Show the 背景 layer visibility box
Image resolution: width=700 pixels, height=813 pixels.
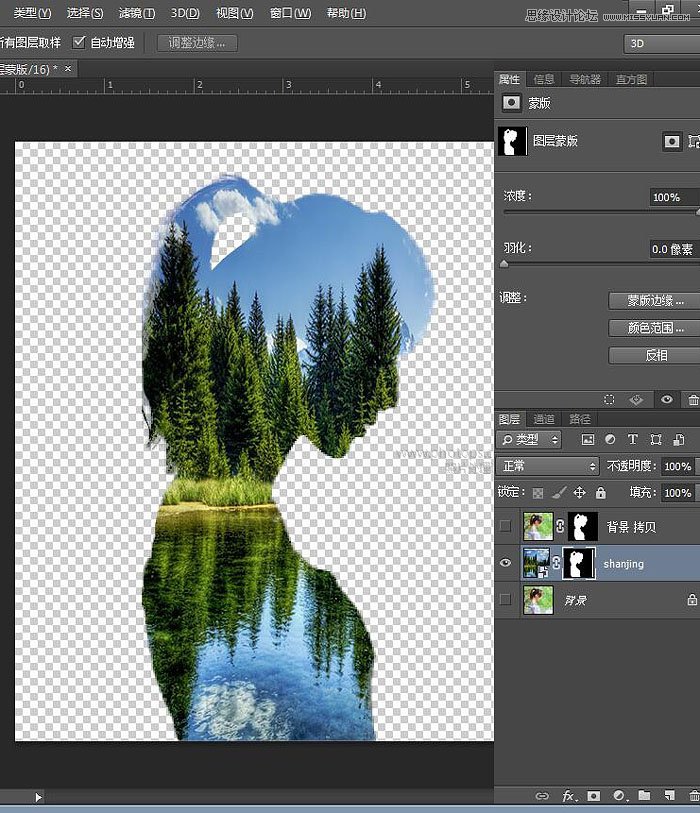point(505,600)
